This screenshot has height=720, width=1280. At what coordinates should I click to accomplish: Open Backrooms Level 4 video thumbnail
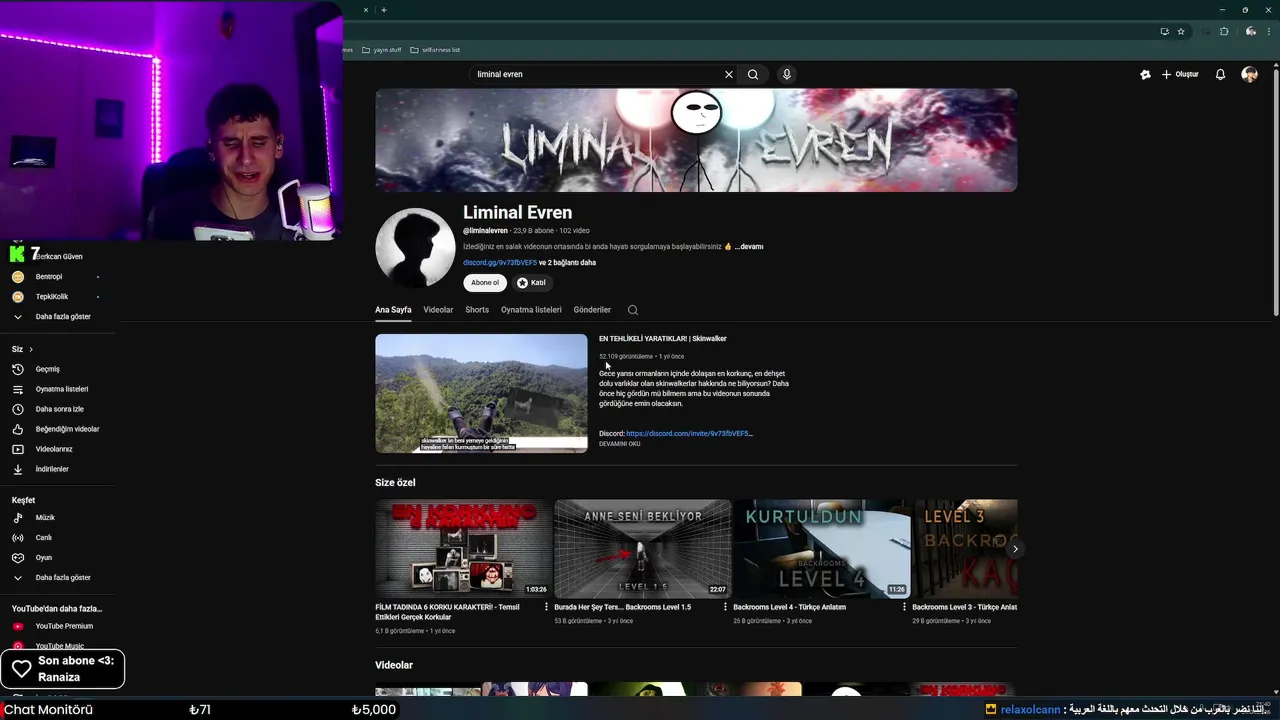[x=821, y=549]
